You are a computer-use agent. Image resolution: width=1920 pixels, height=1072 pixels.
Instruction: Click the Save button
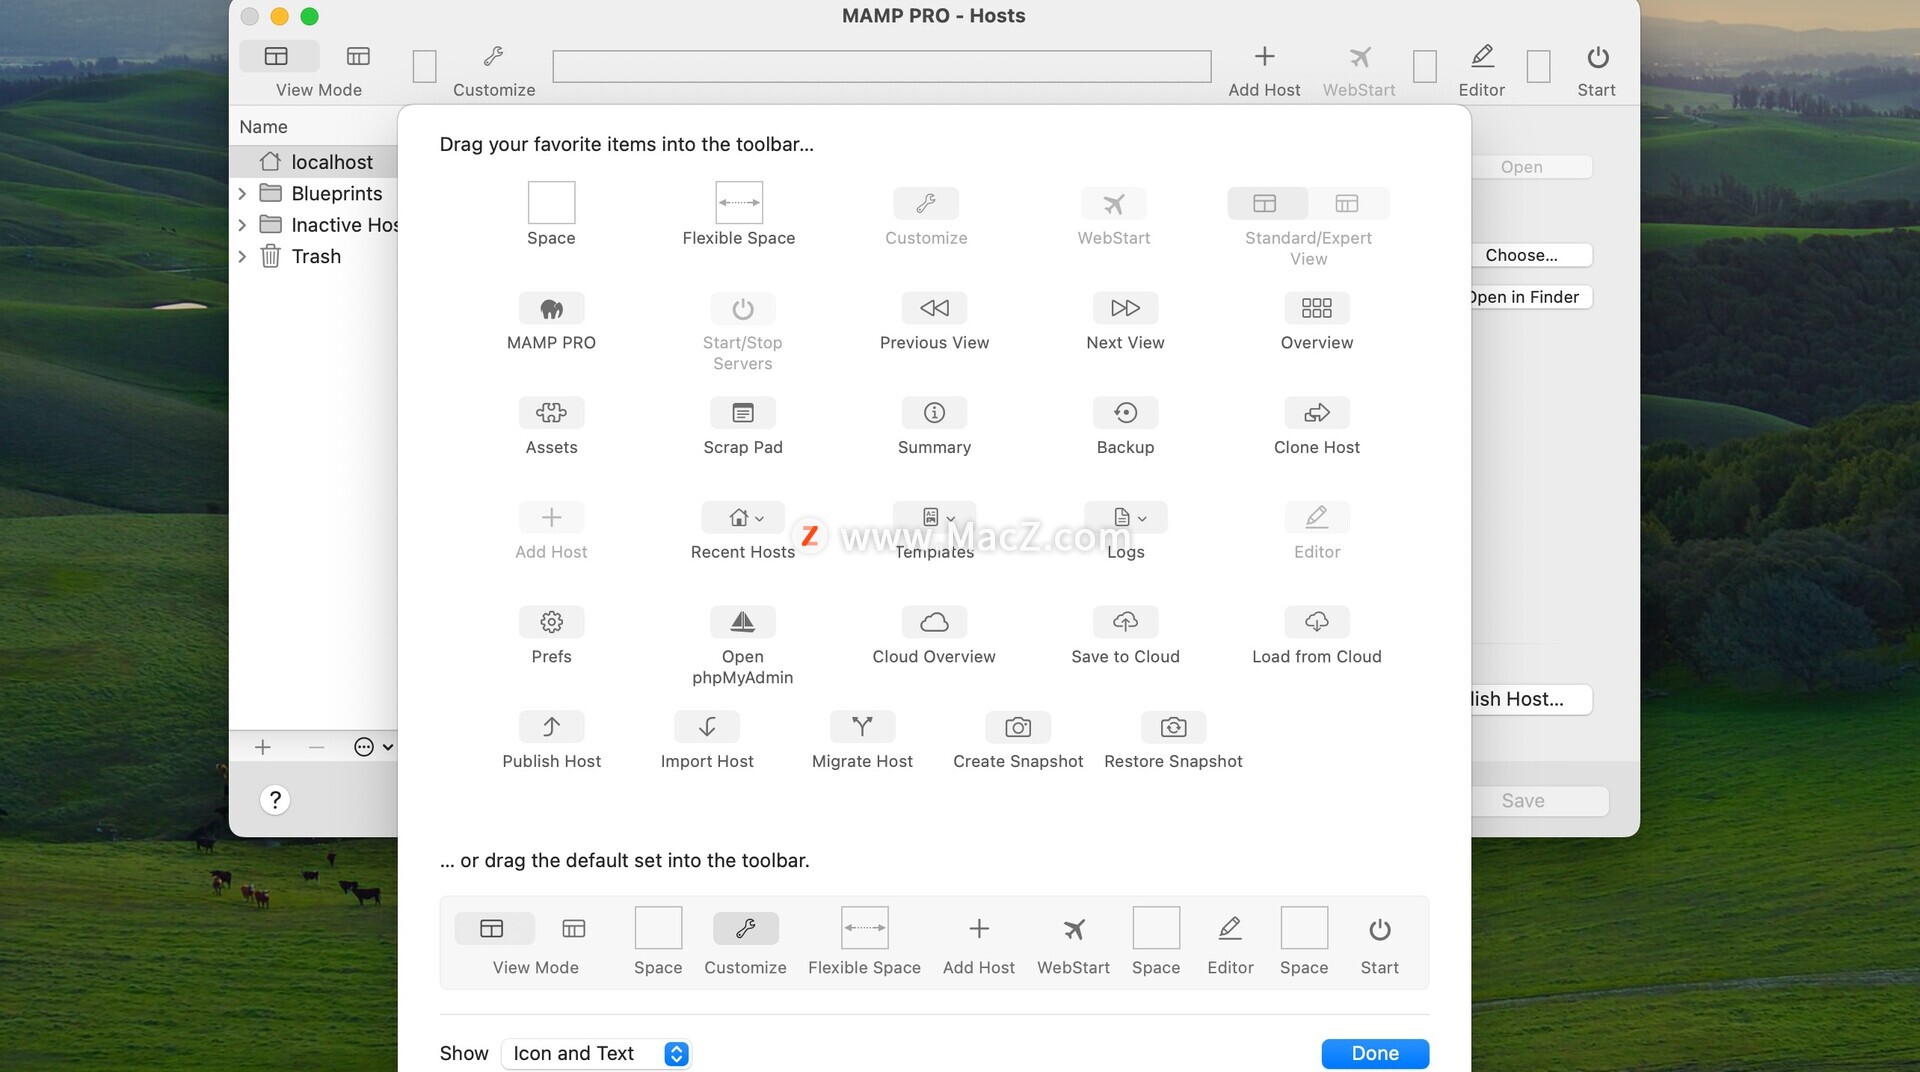click(1540, 801)
